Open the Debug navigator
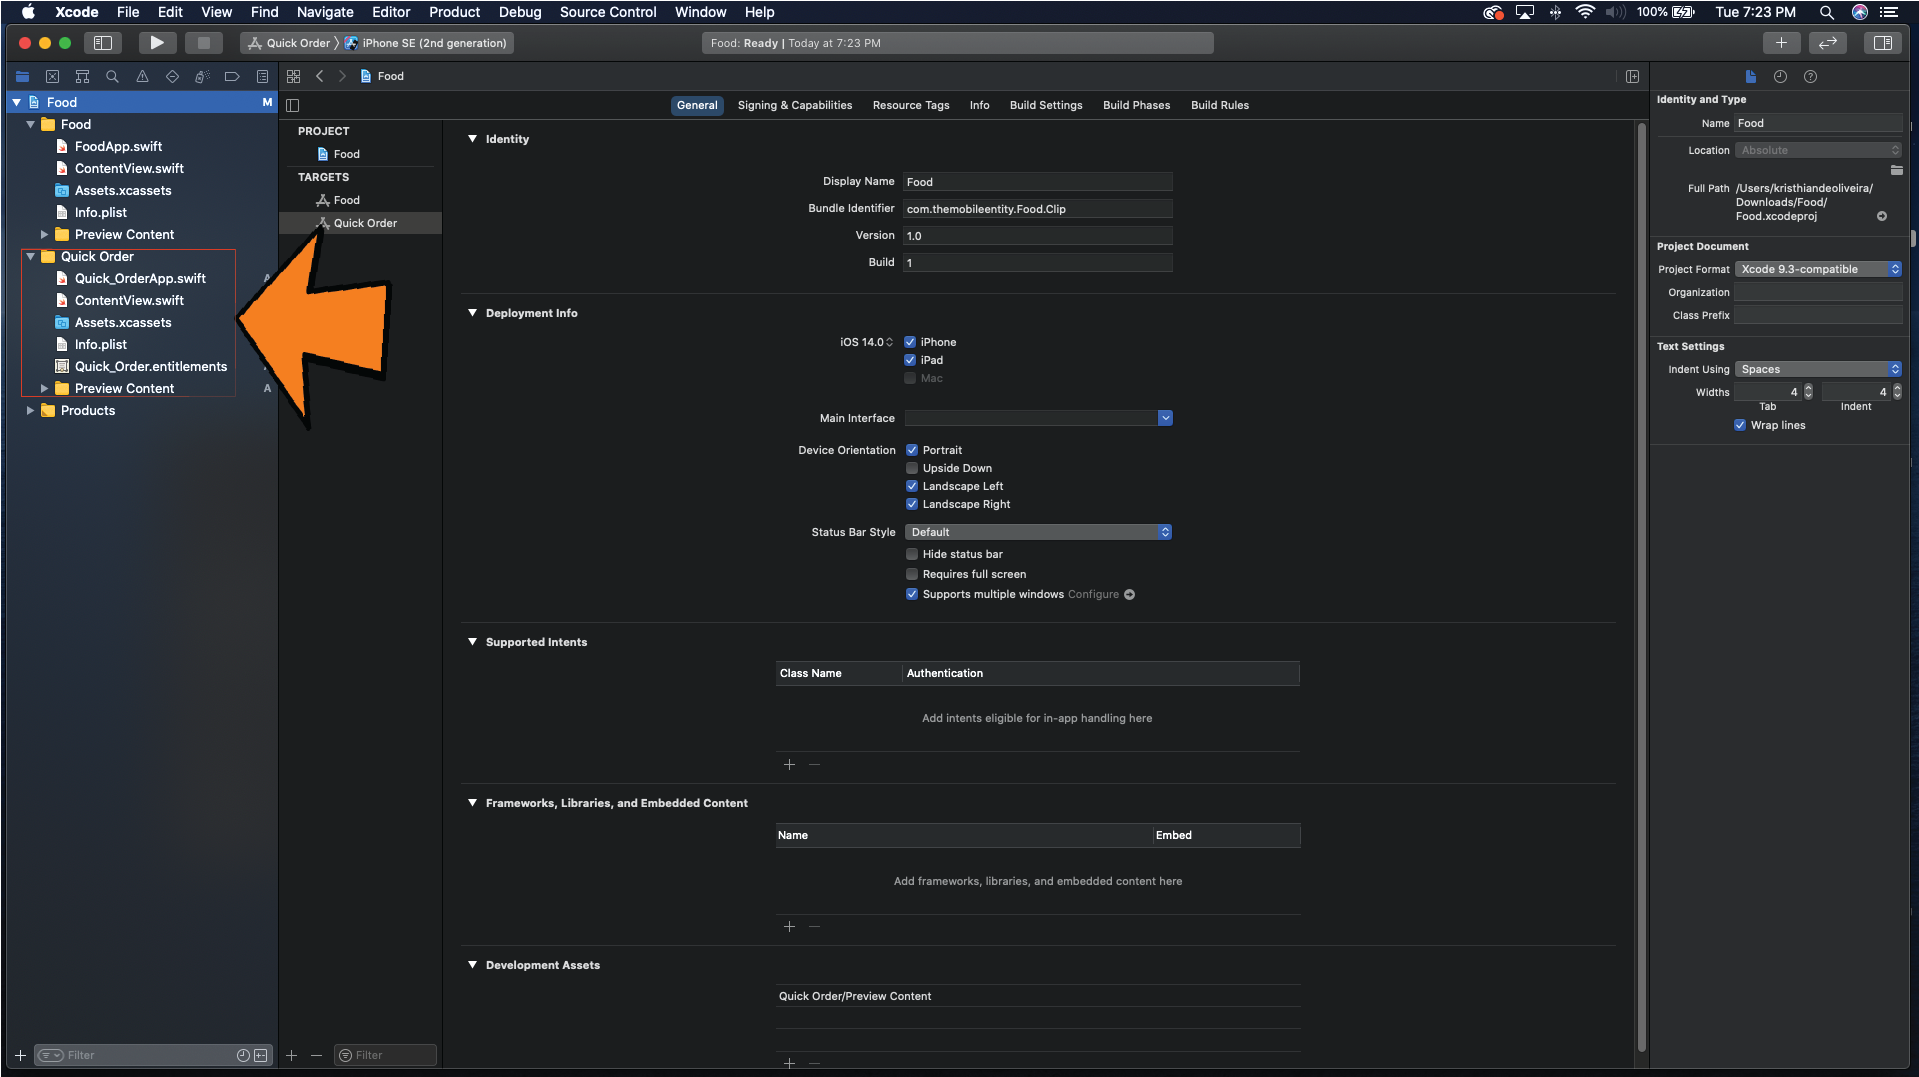The height and width of the screenshot is (1077, 1919). tap(202, 76)
